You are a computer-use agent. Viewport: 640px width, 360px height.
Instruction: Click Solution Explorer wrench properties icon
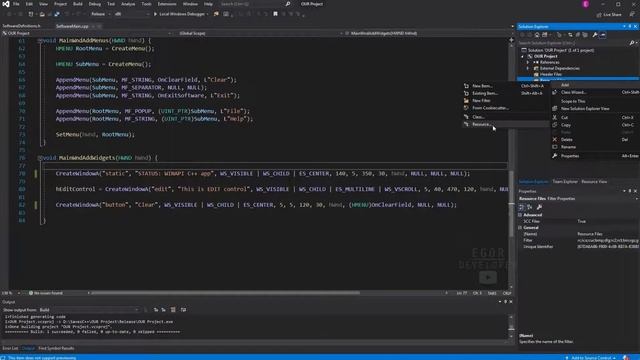pos(595,35)
